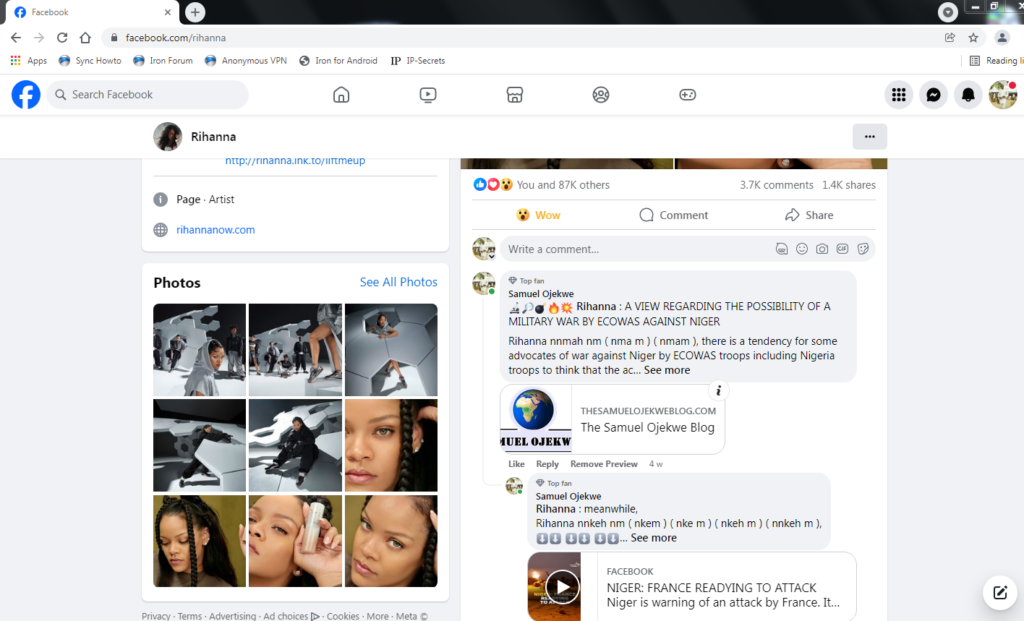Click the browser address bar URL
Image resolution: width=1024 pixels, height=621 pixels.
point(176,38)
